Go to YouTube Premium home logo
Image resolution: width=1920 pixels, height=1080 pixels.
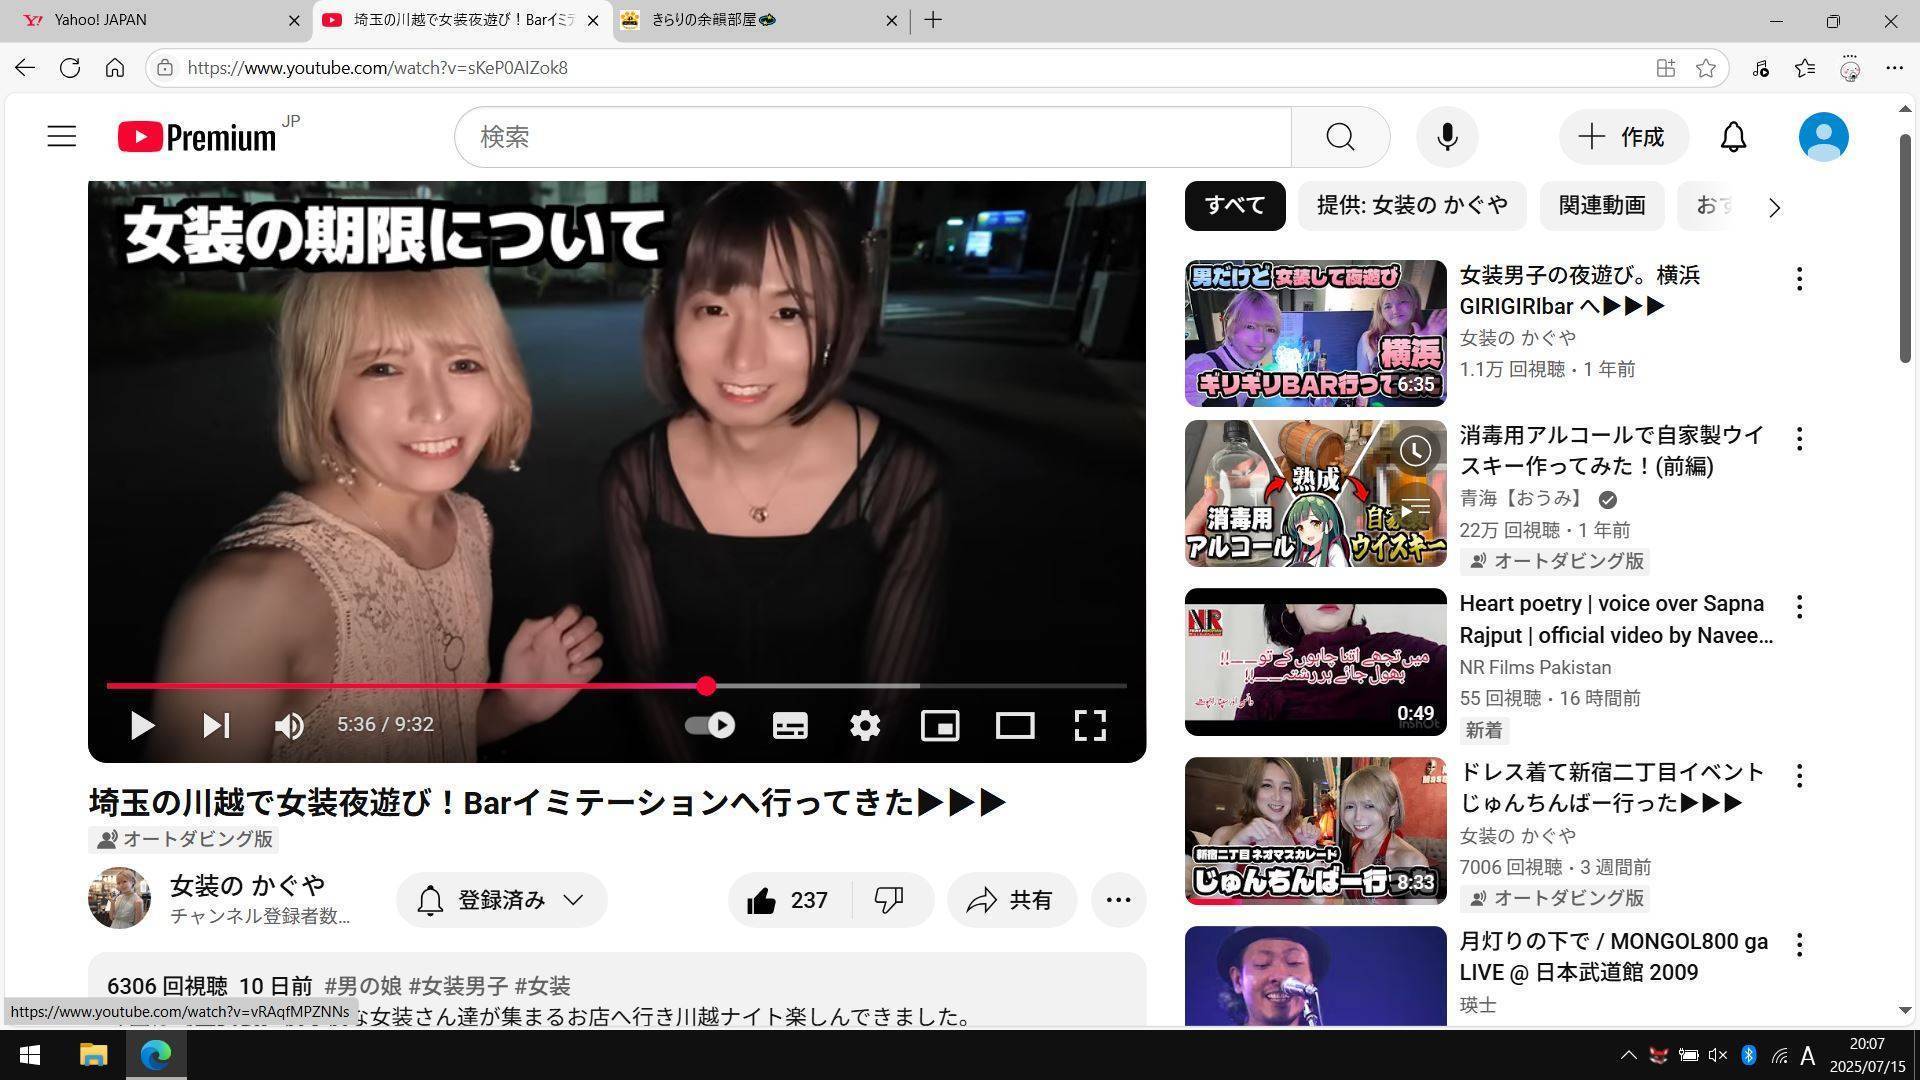click(x=197, y=137)
